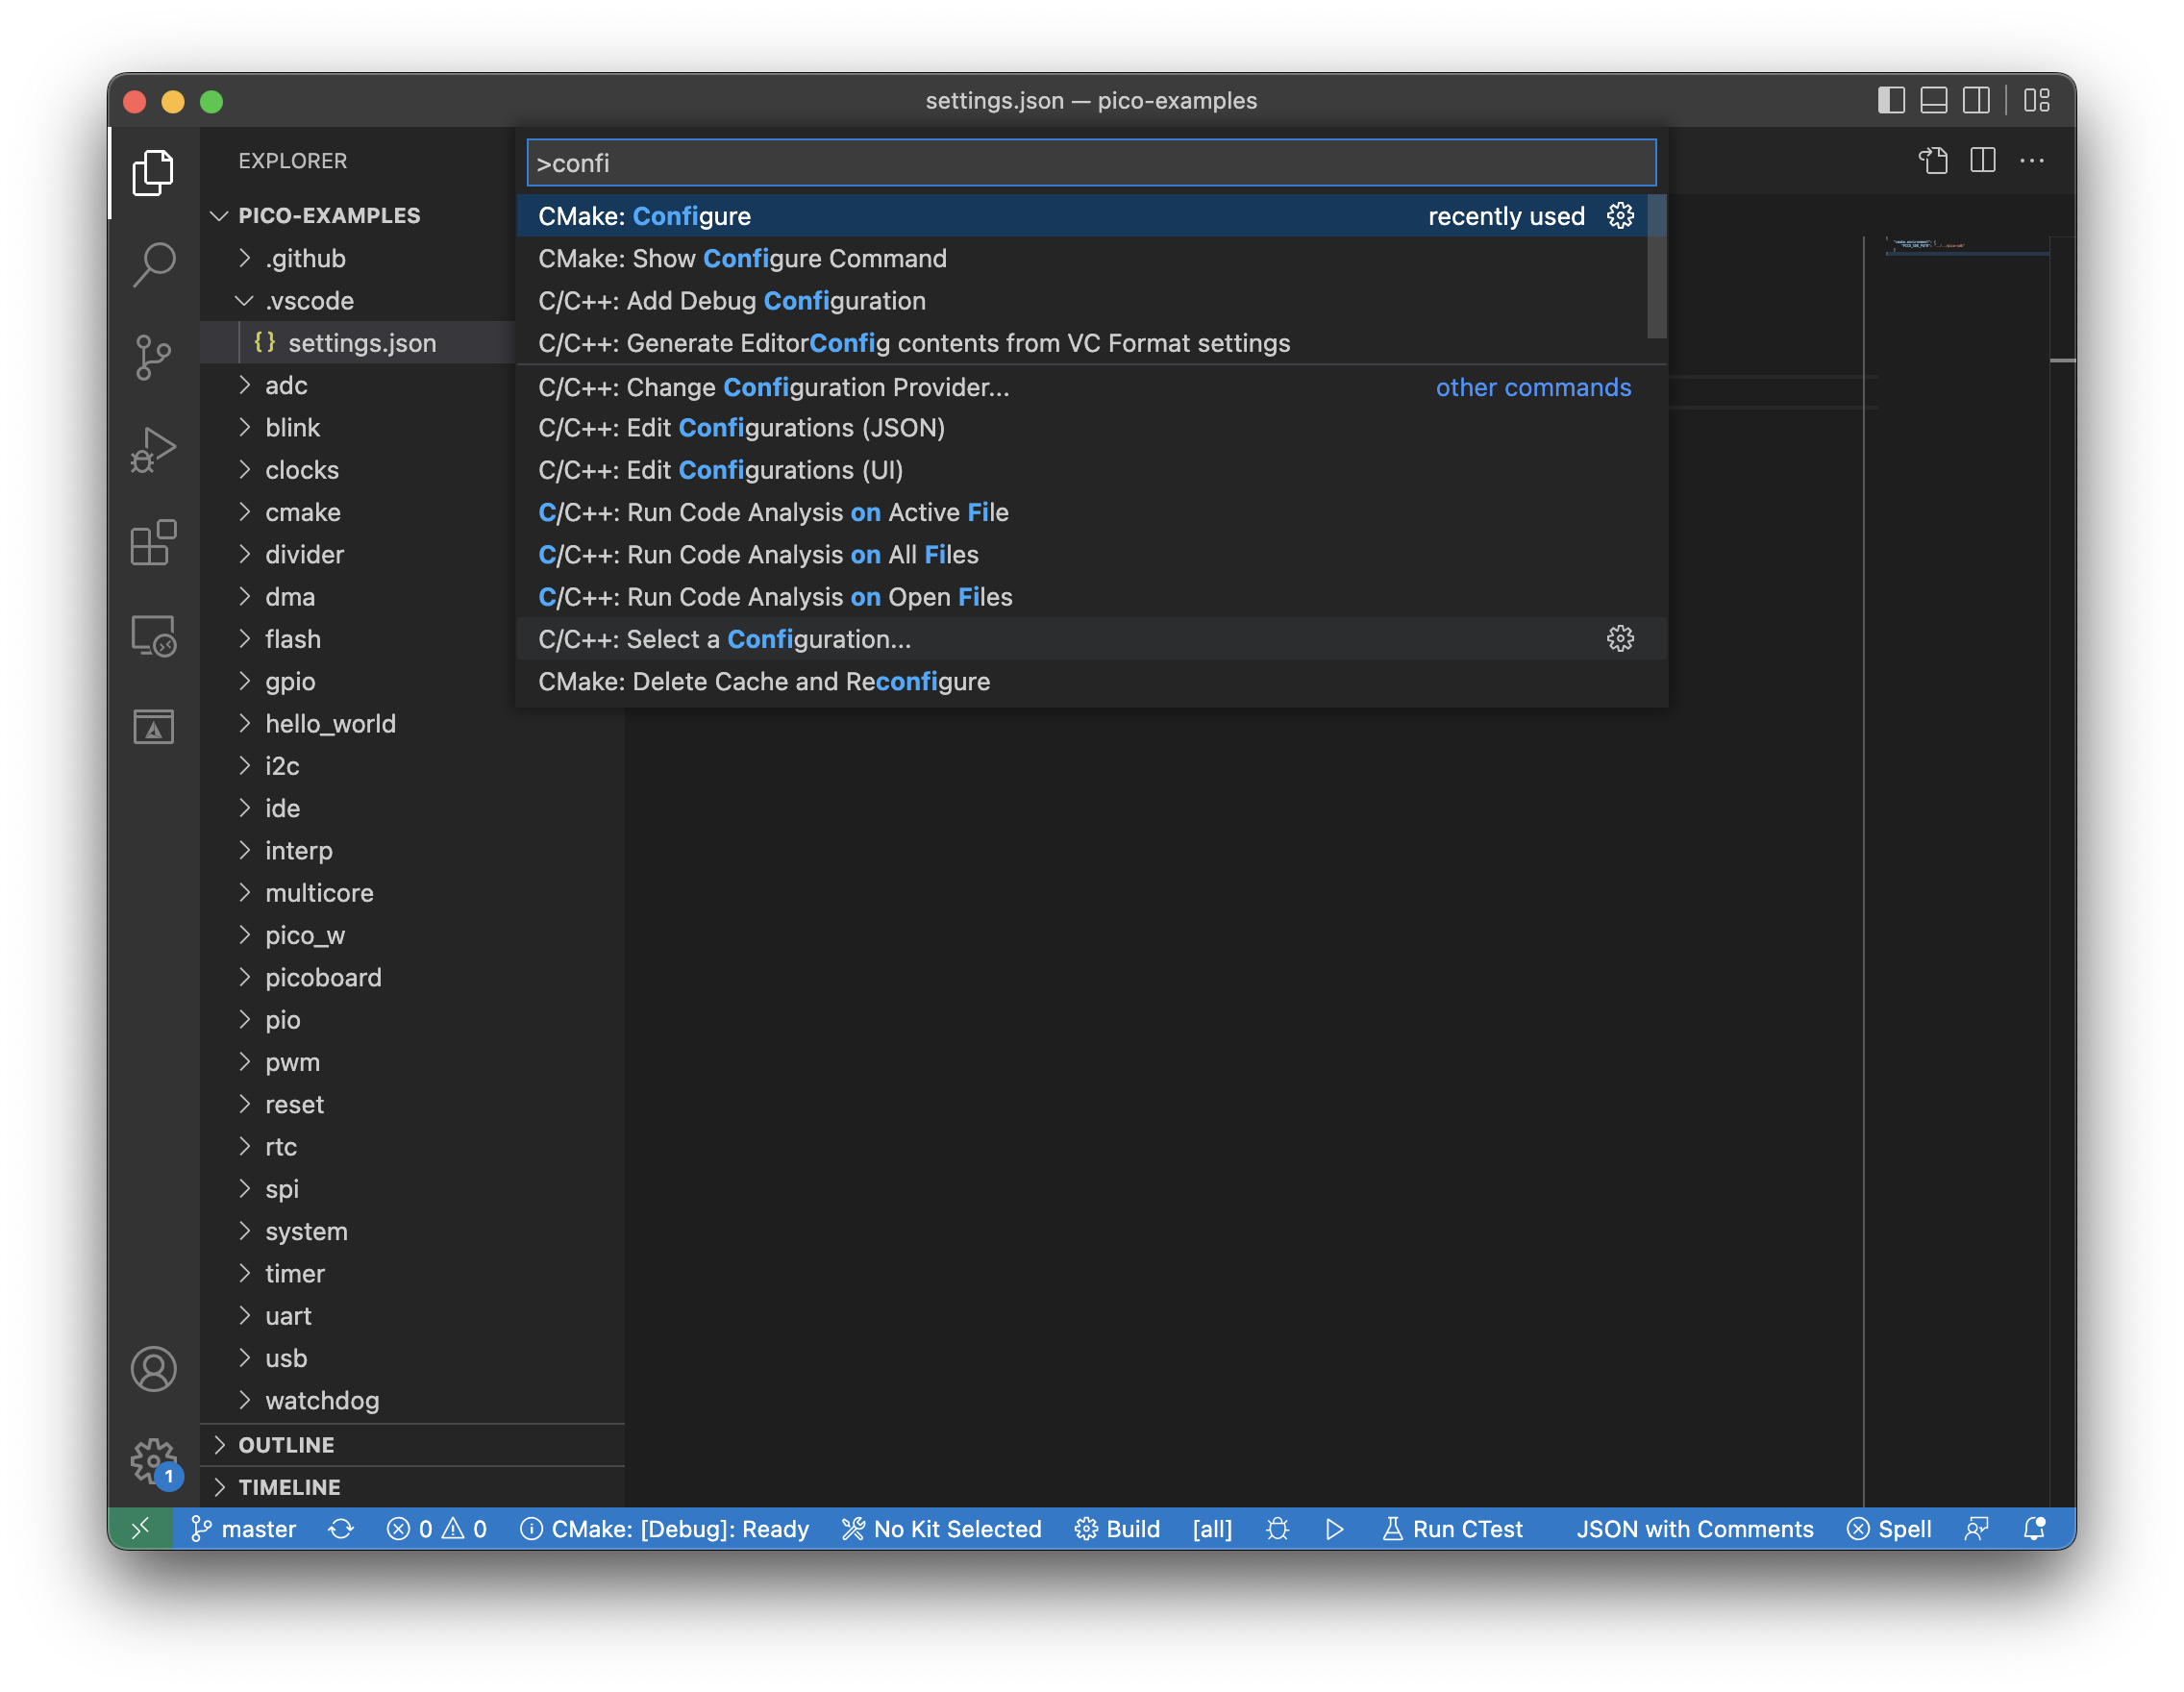Select CMake: Show Configure Command
Image resolution: width=2184 pixels, height=1692 pixels.
(x=1081, y=258)
